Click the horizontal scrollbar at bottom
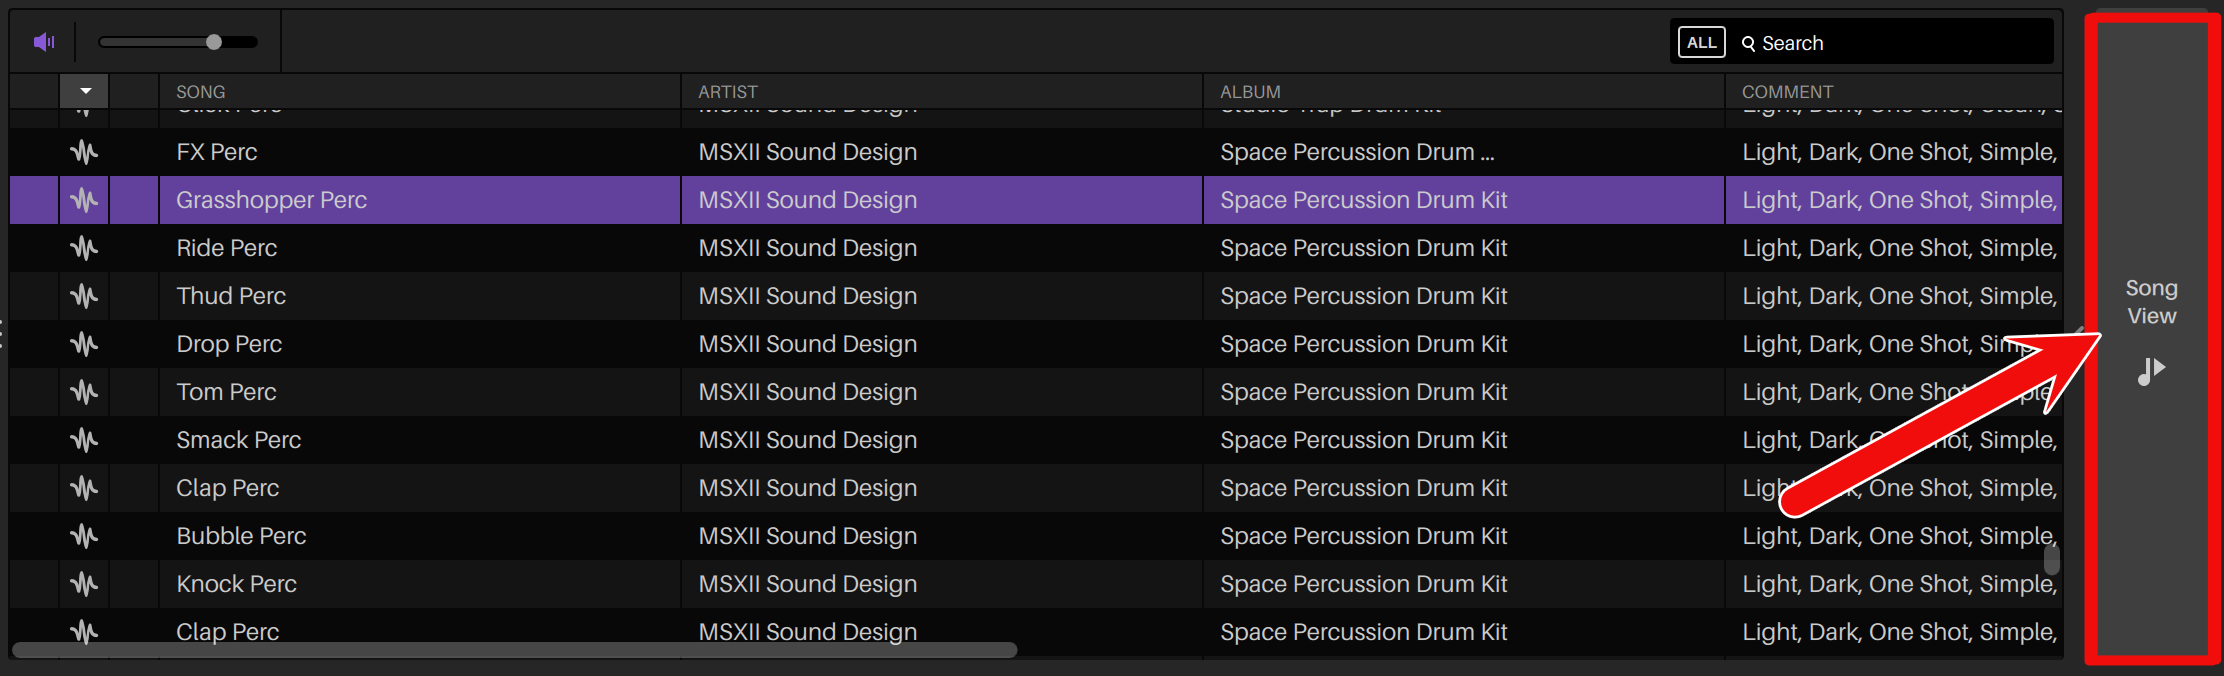The height and width of the screenshot is (676, 2224). (x=514, y=650)
